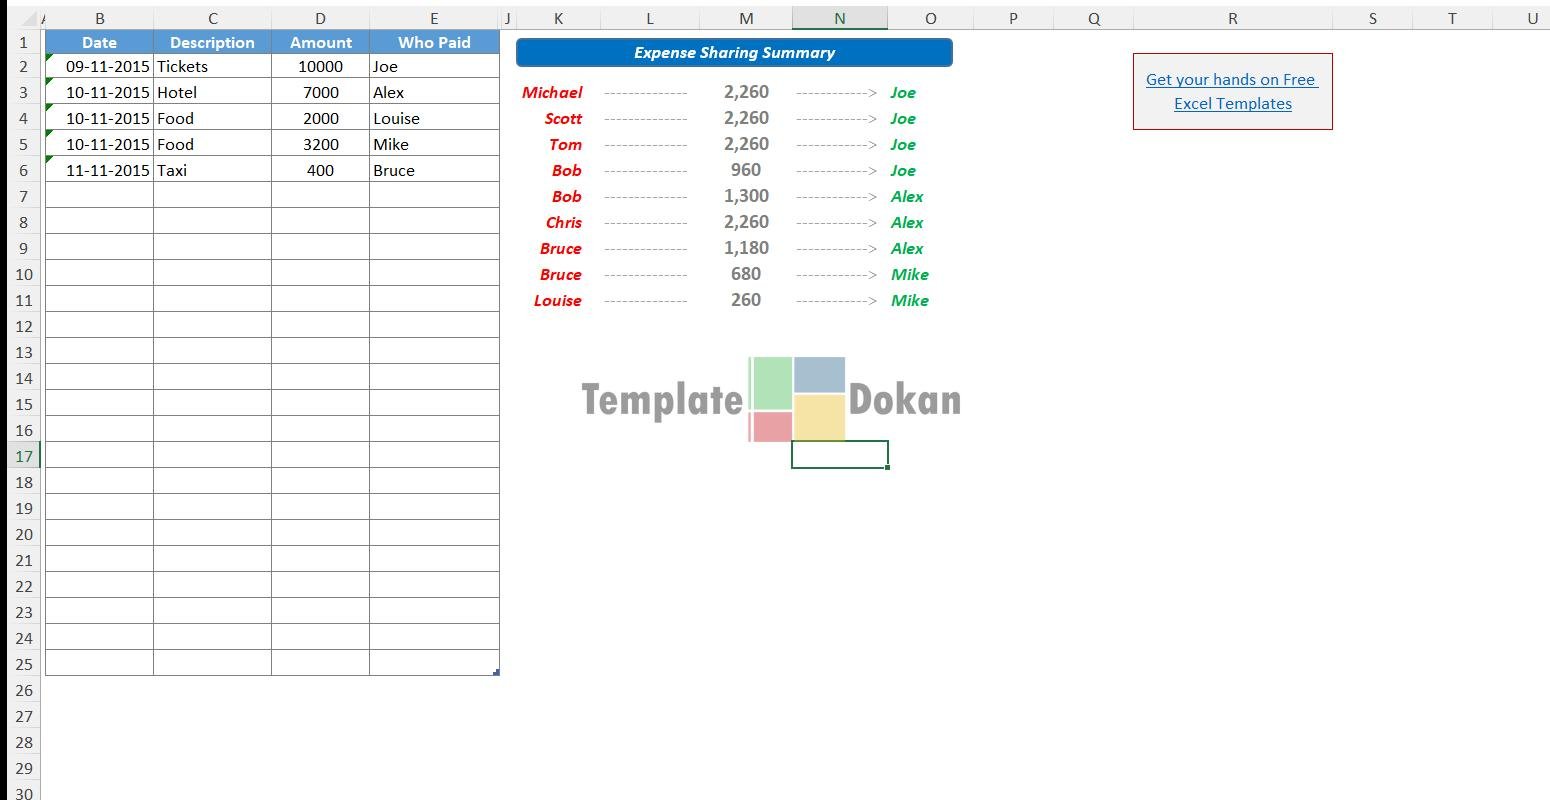Select row 17 header
This screenshot has height=800, width=1550.
(x=23, y=456)
